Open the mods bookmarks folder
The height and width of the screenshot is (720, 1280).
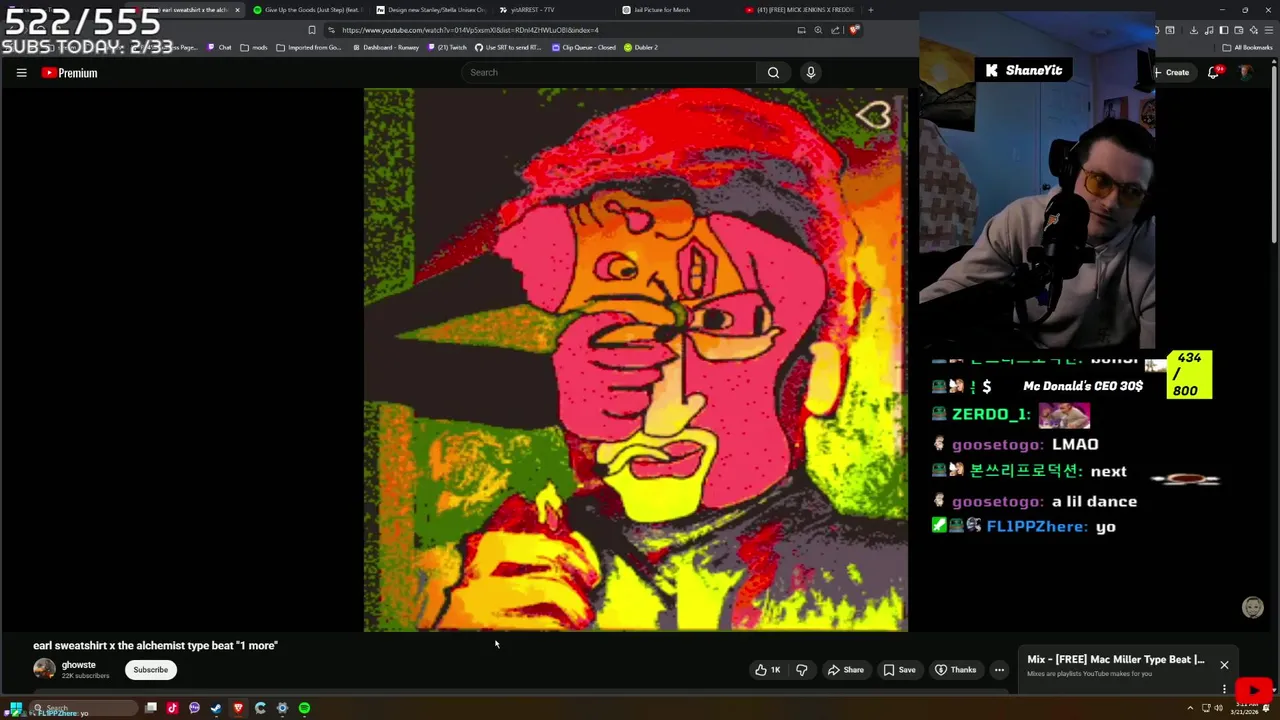coord(252,47)
